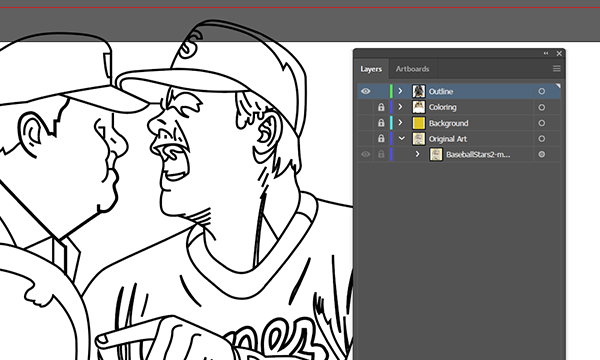Expand the BaseballStars2 sublayer
The width and height of the screenshot is (600, 360).
pyautogui.click(x=417, y=154)
